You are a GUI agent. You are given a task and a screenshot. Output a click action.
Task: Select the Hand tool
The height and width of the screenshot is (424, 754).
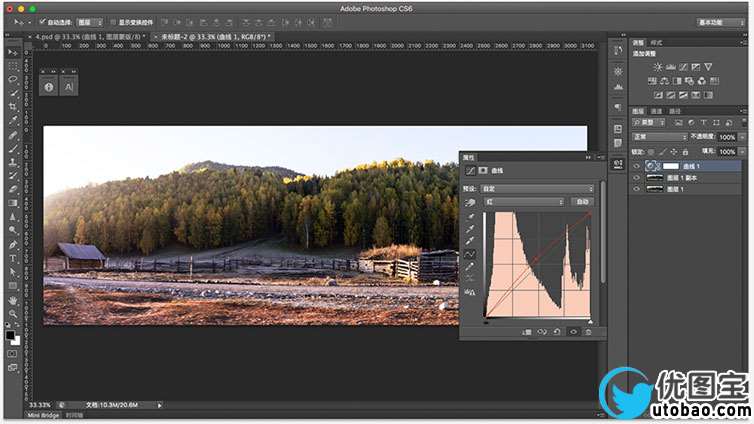point(13,299)
